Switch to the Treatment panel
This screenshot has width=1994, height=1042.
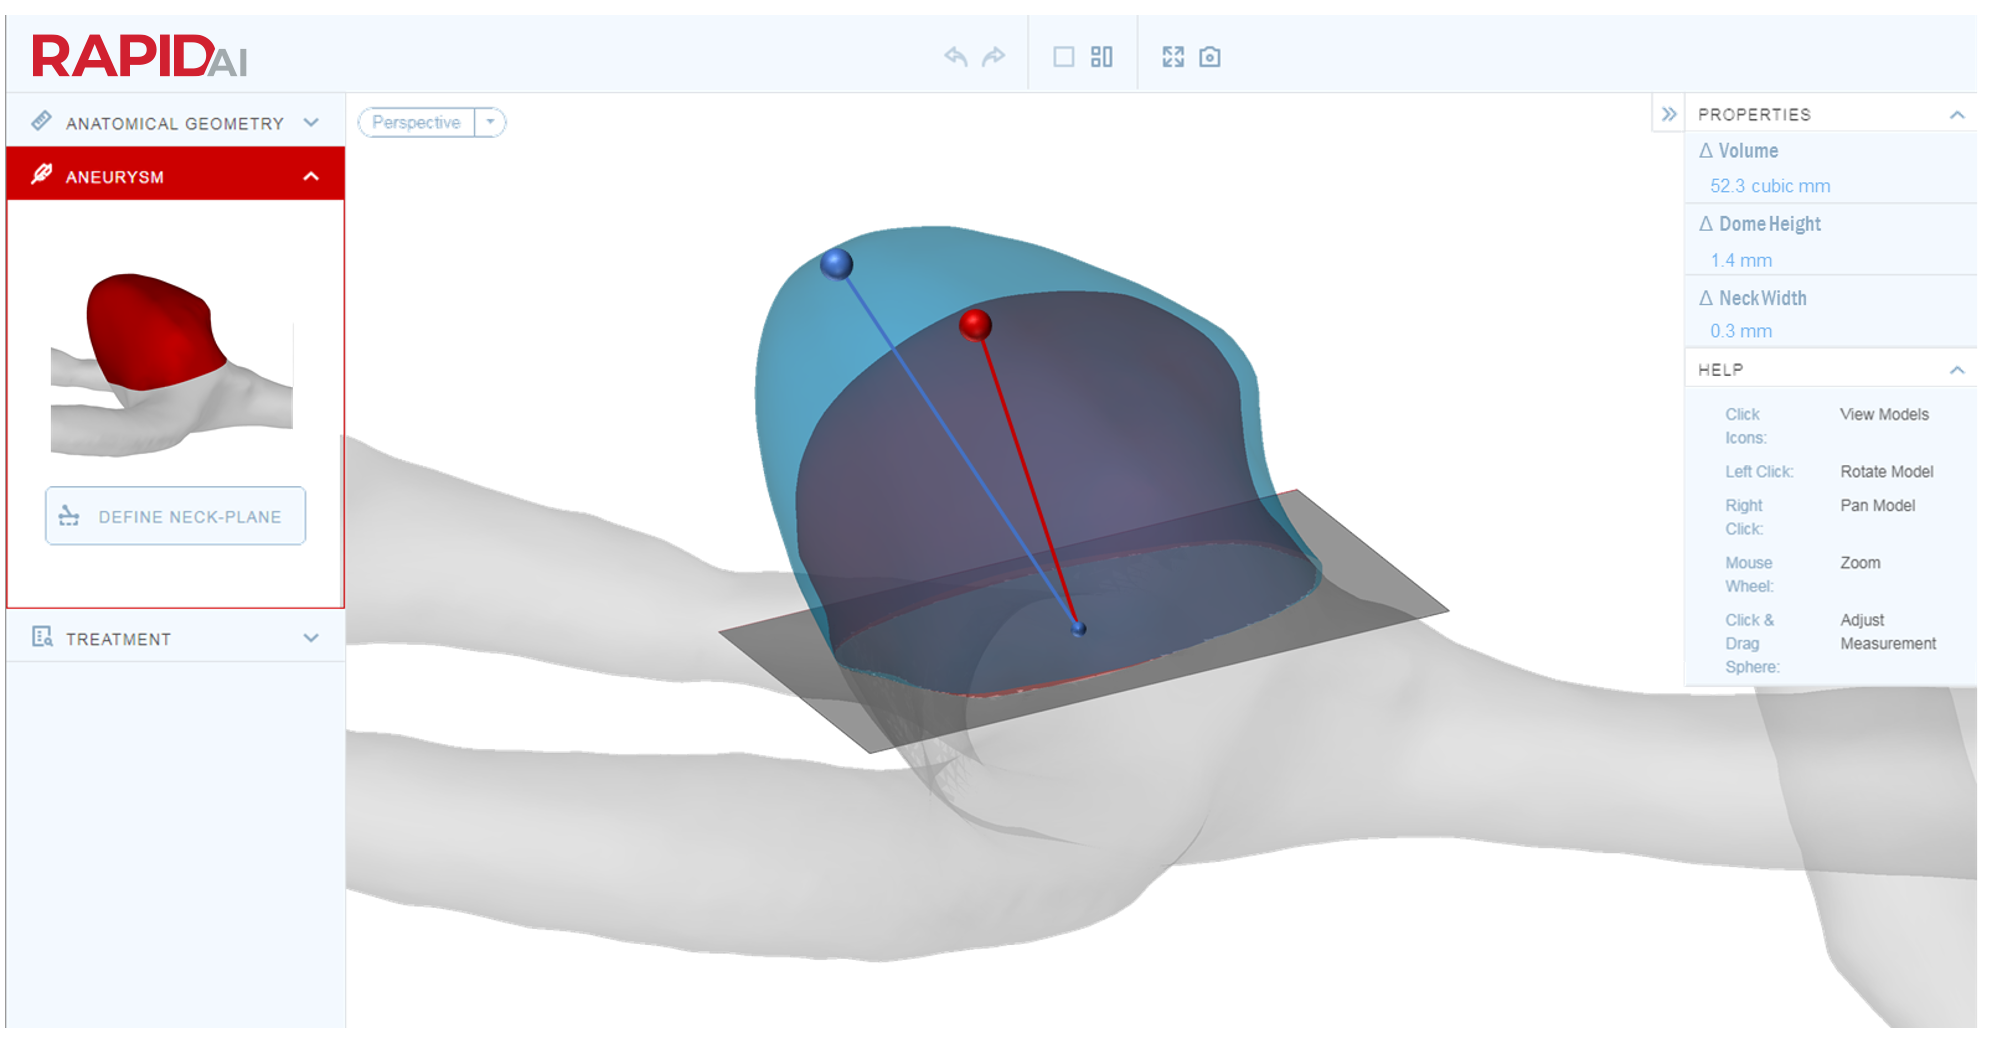click(118, 638)
